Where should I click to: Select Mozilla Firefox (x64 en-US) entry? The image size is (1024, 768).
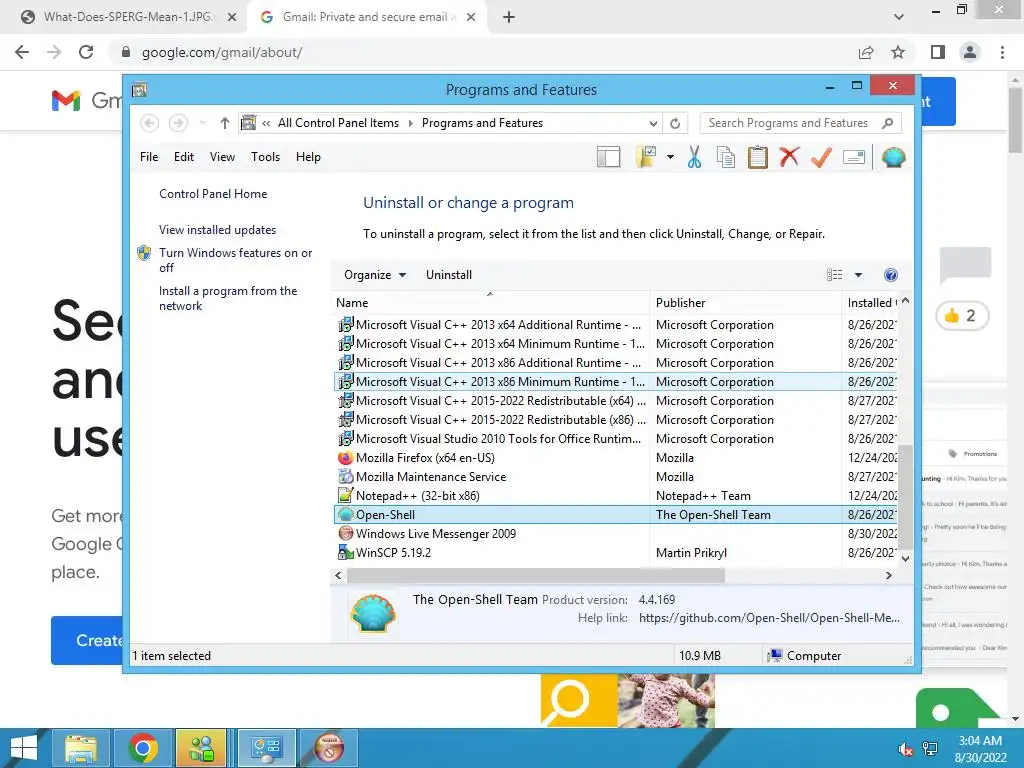(x=615, y=458)
